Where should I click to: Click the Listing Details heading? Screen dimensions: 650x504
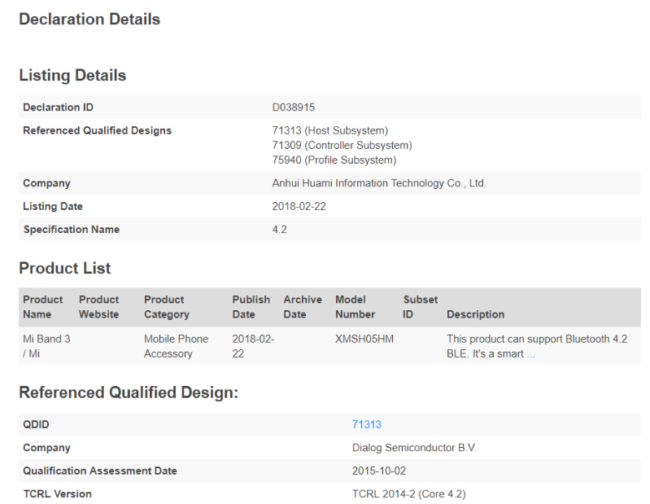pos(73,75)
